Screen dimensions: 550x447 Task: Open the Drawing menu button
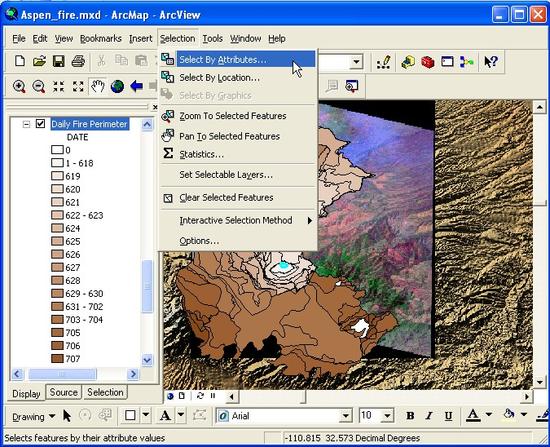[34, 417]
